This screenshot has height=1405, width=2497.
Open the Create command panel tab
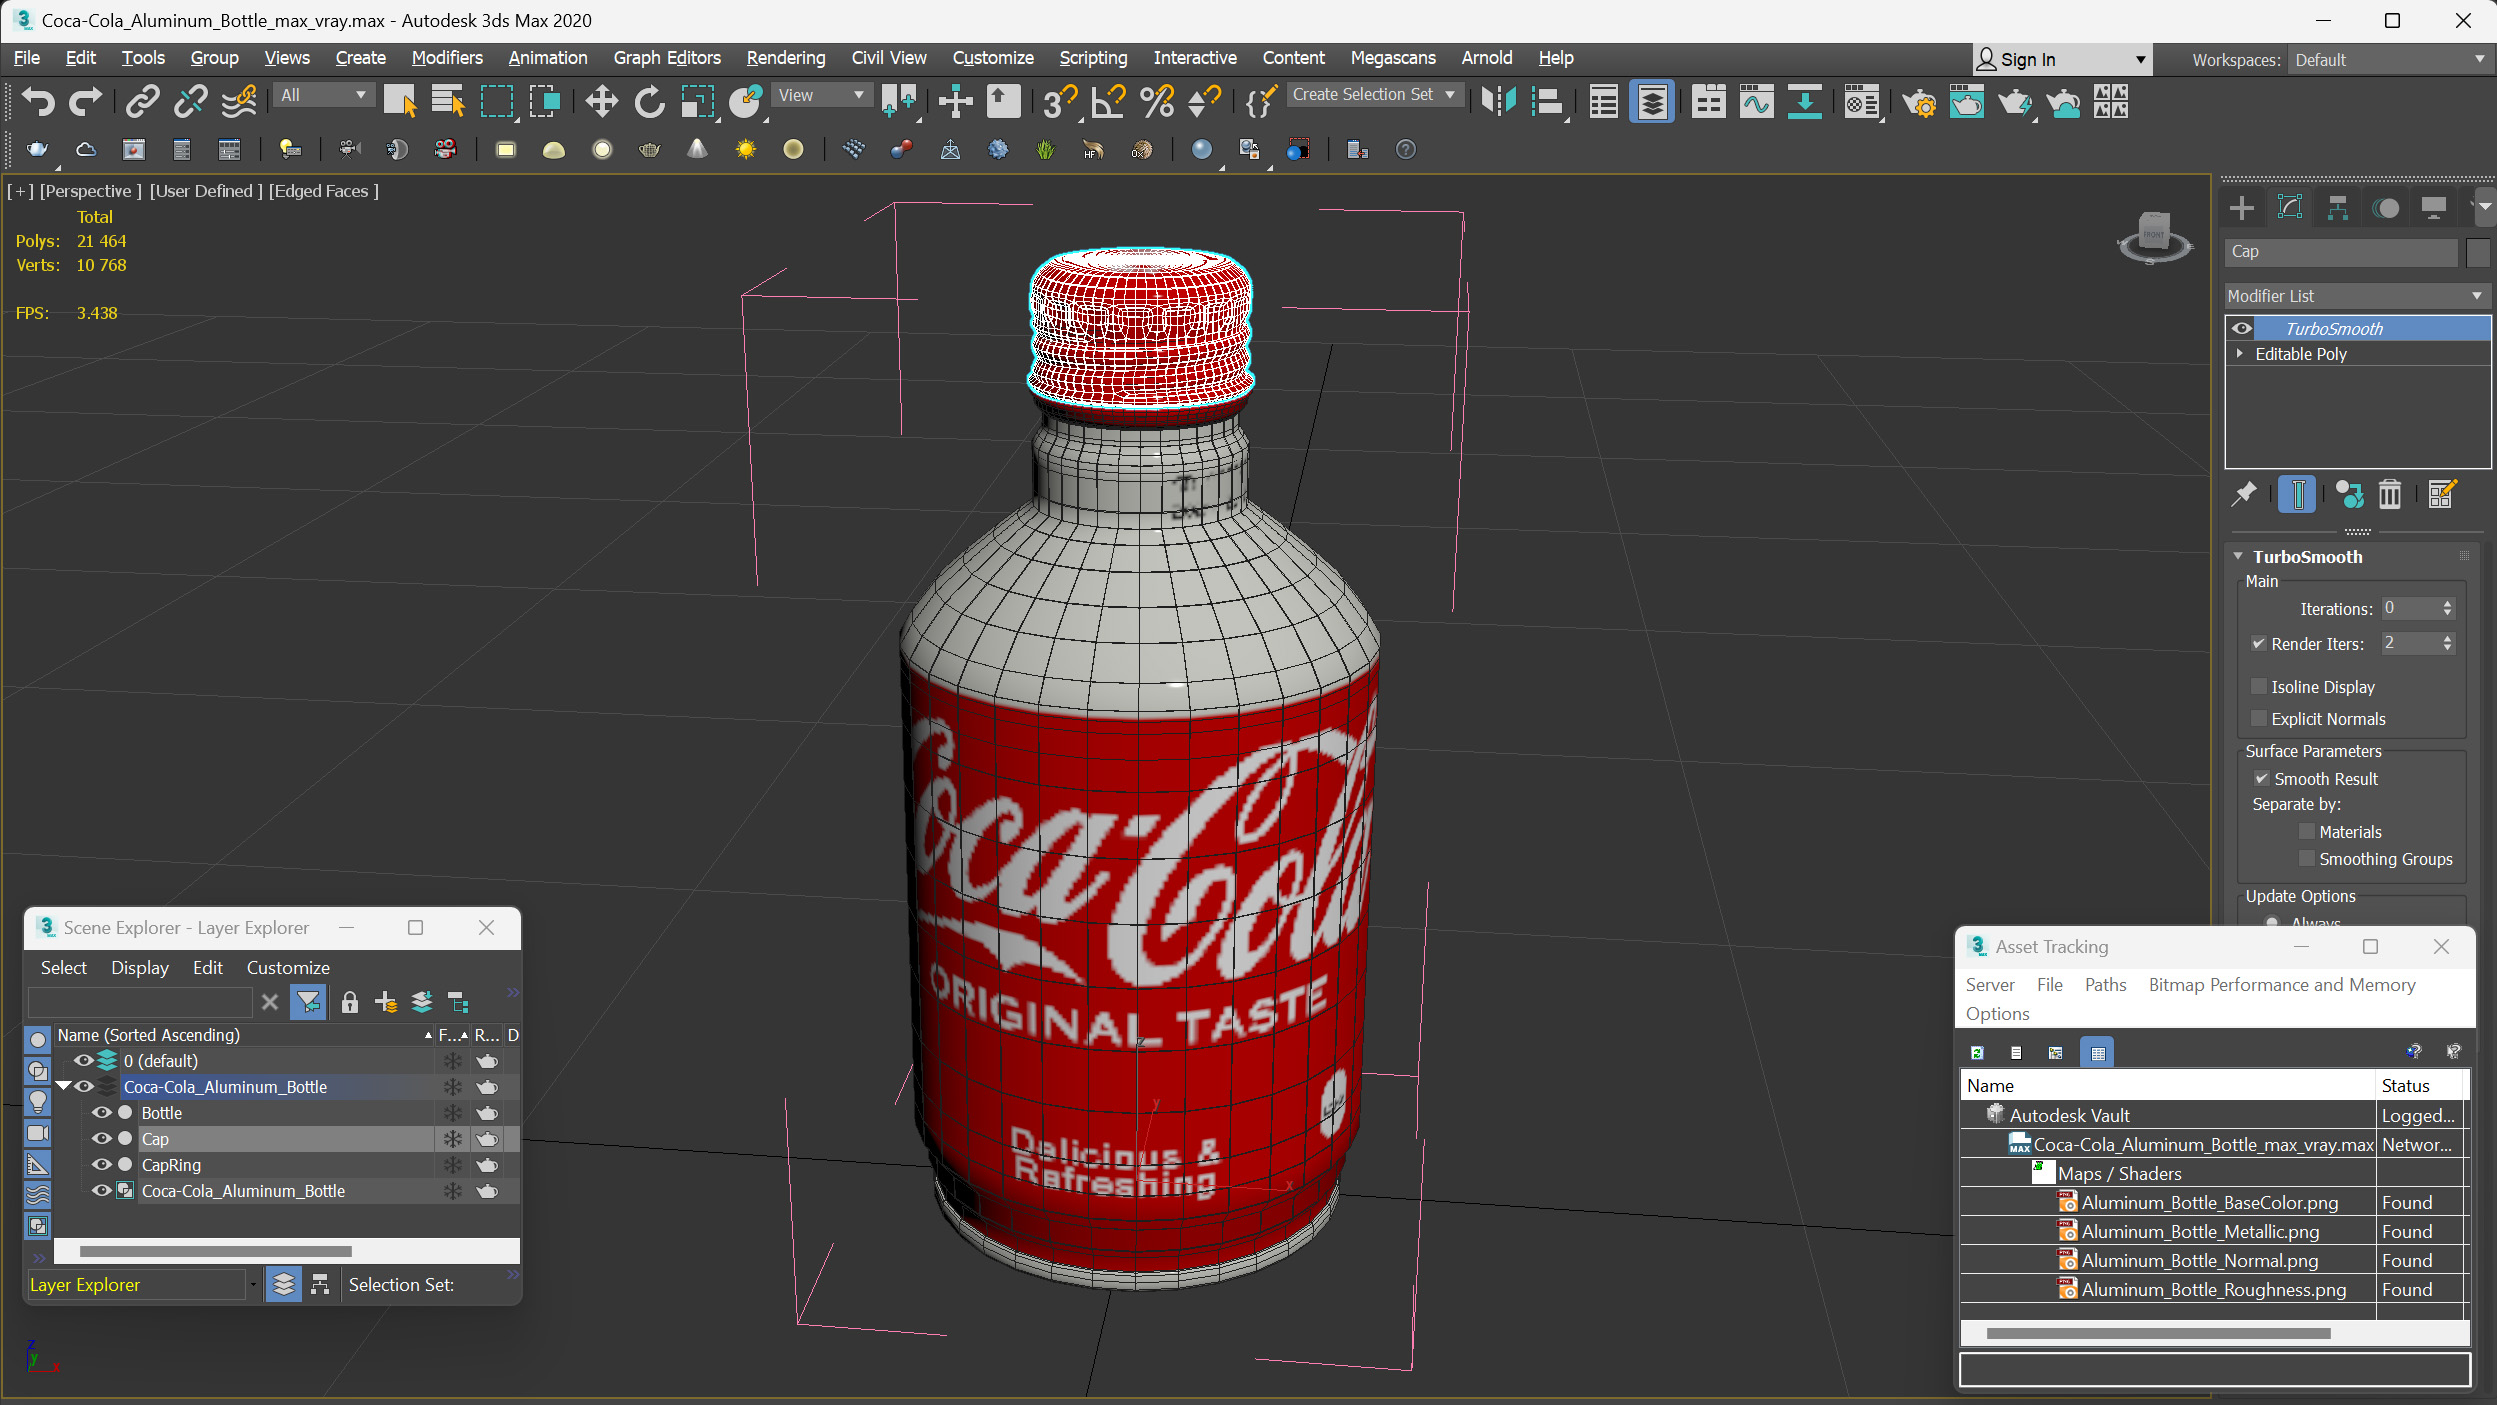pyautogui.click(x=2241, y=208)
